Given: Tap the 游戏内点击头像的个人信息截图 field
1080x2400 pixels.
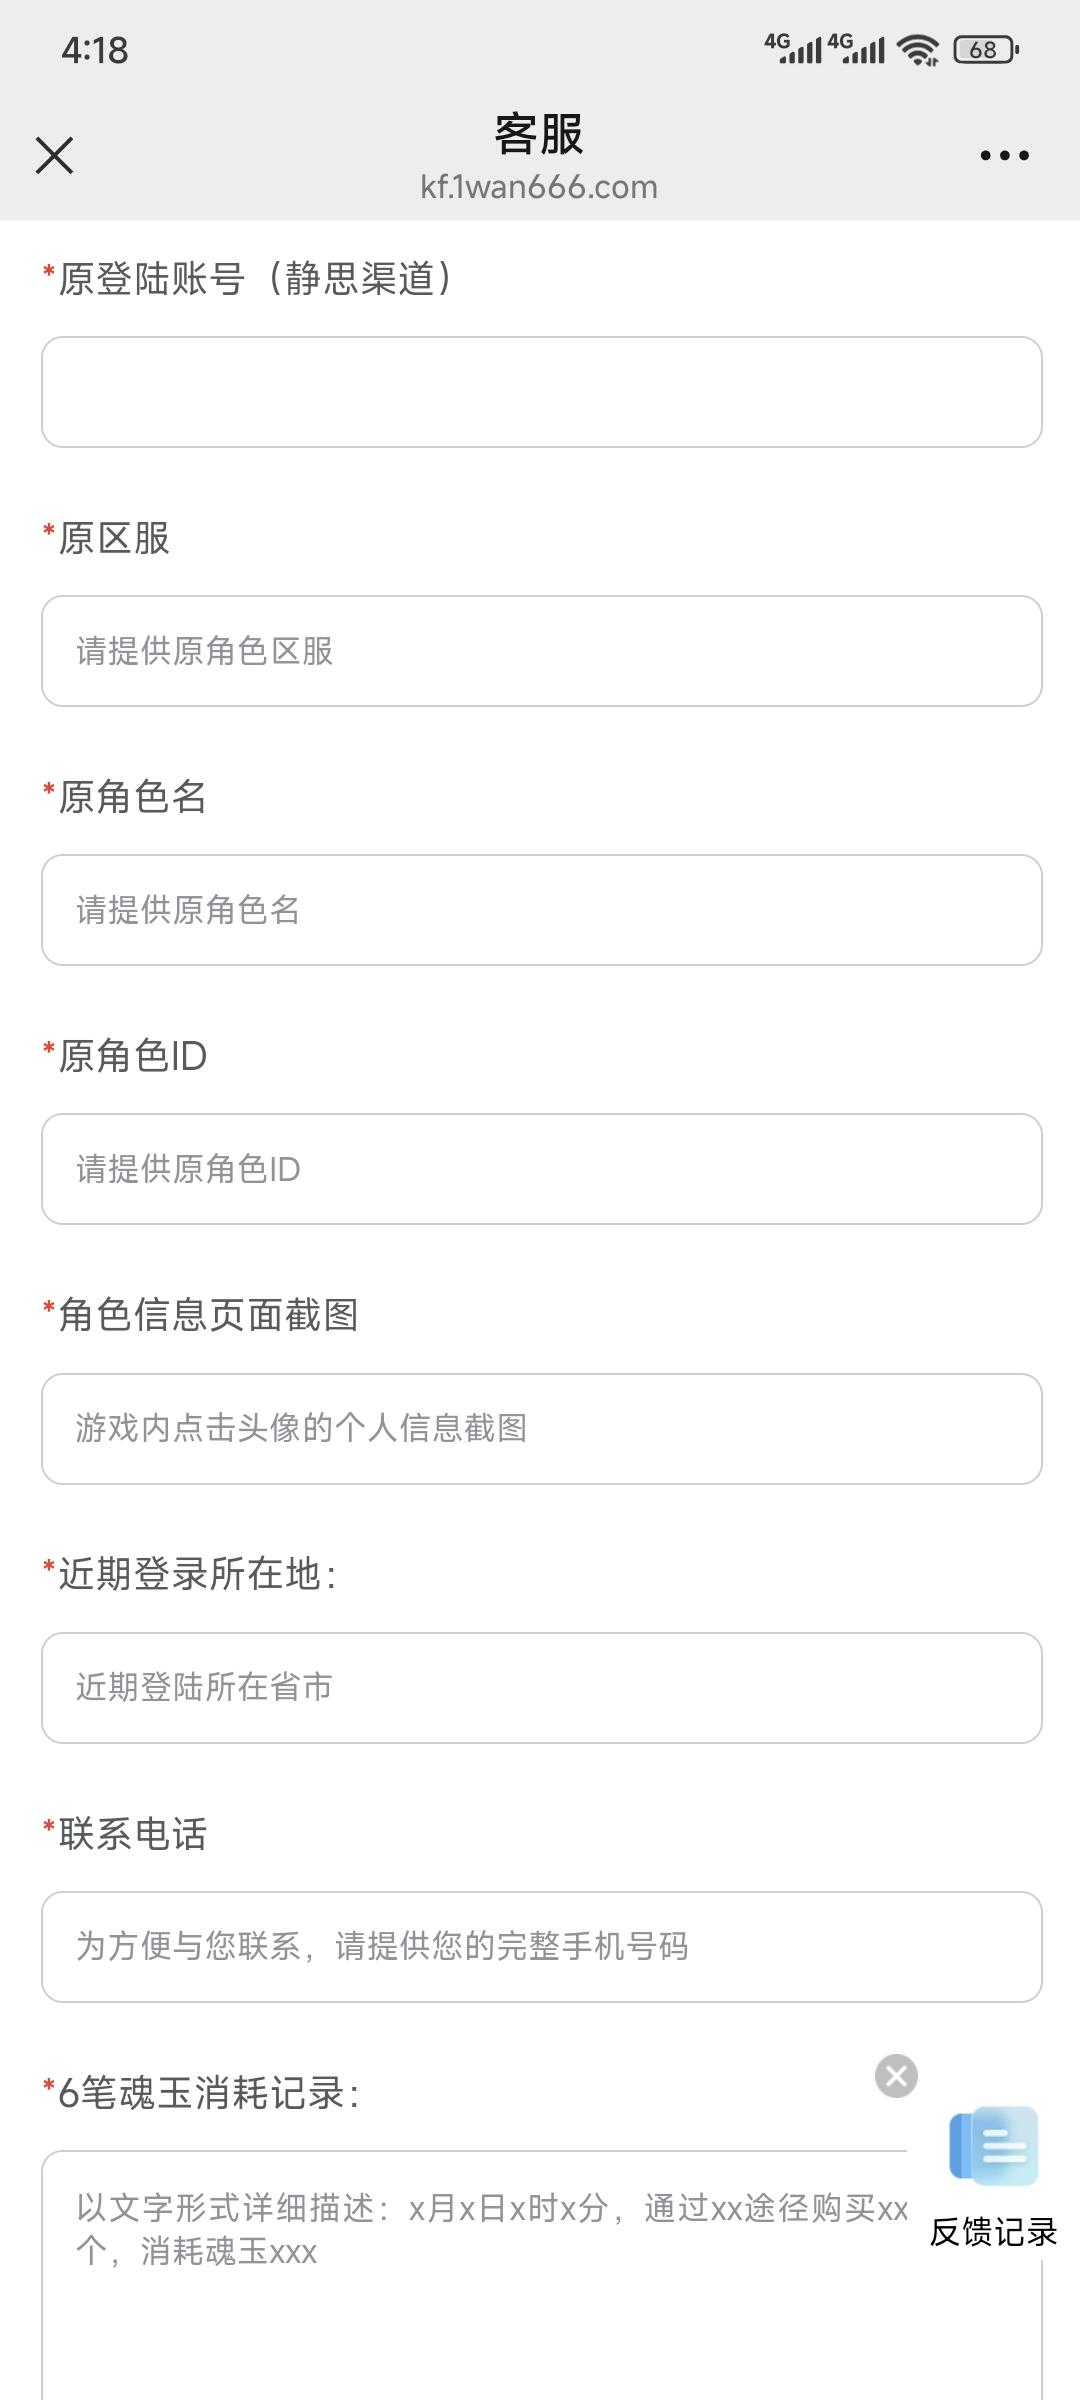Looking at the screenshot, I should pos(542,1429).
